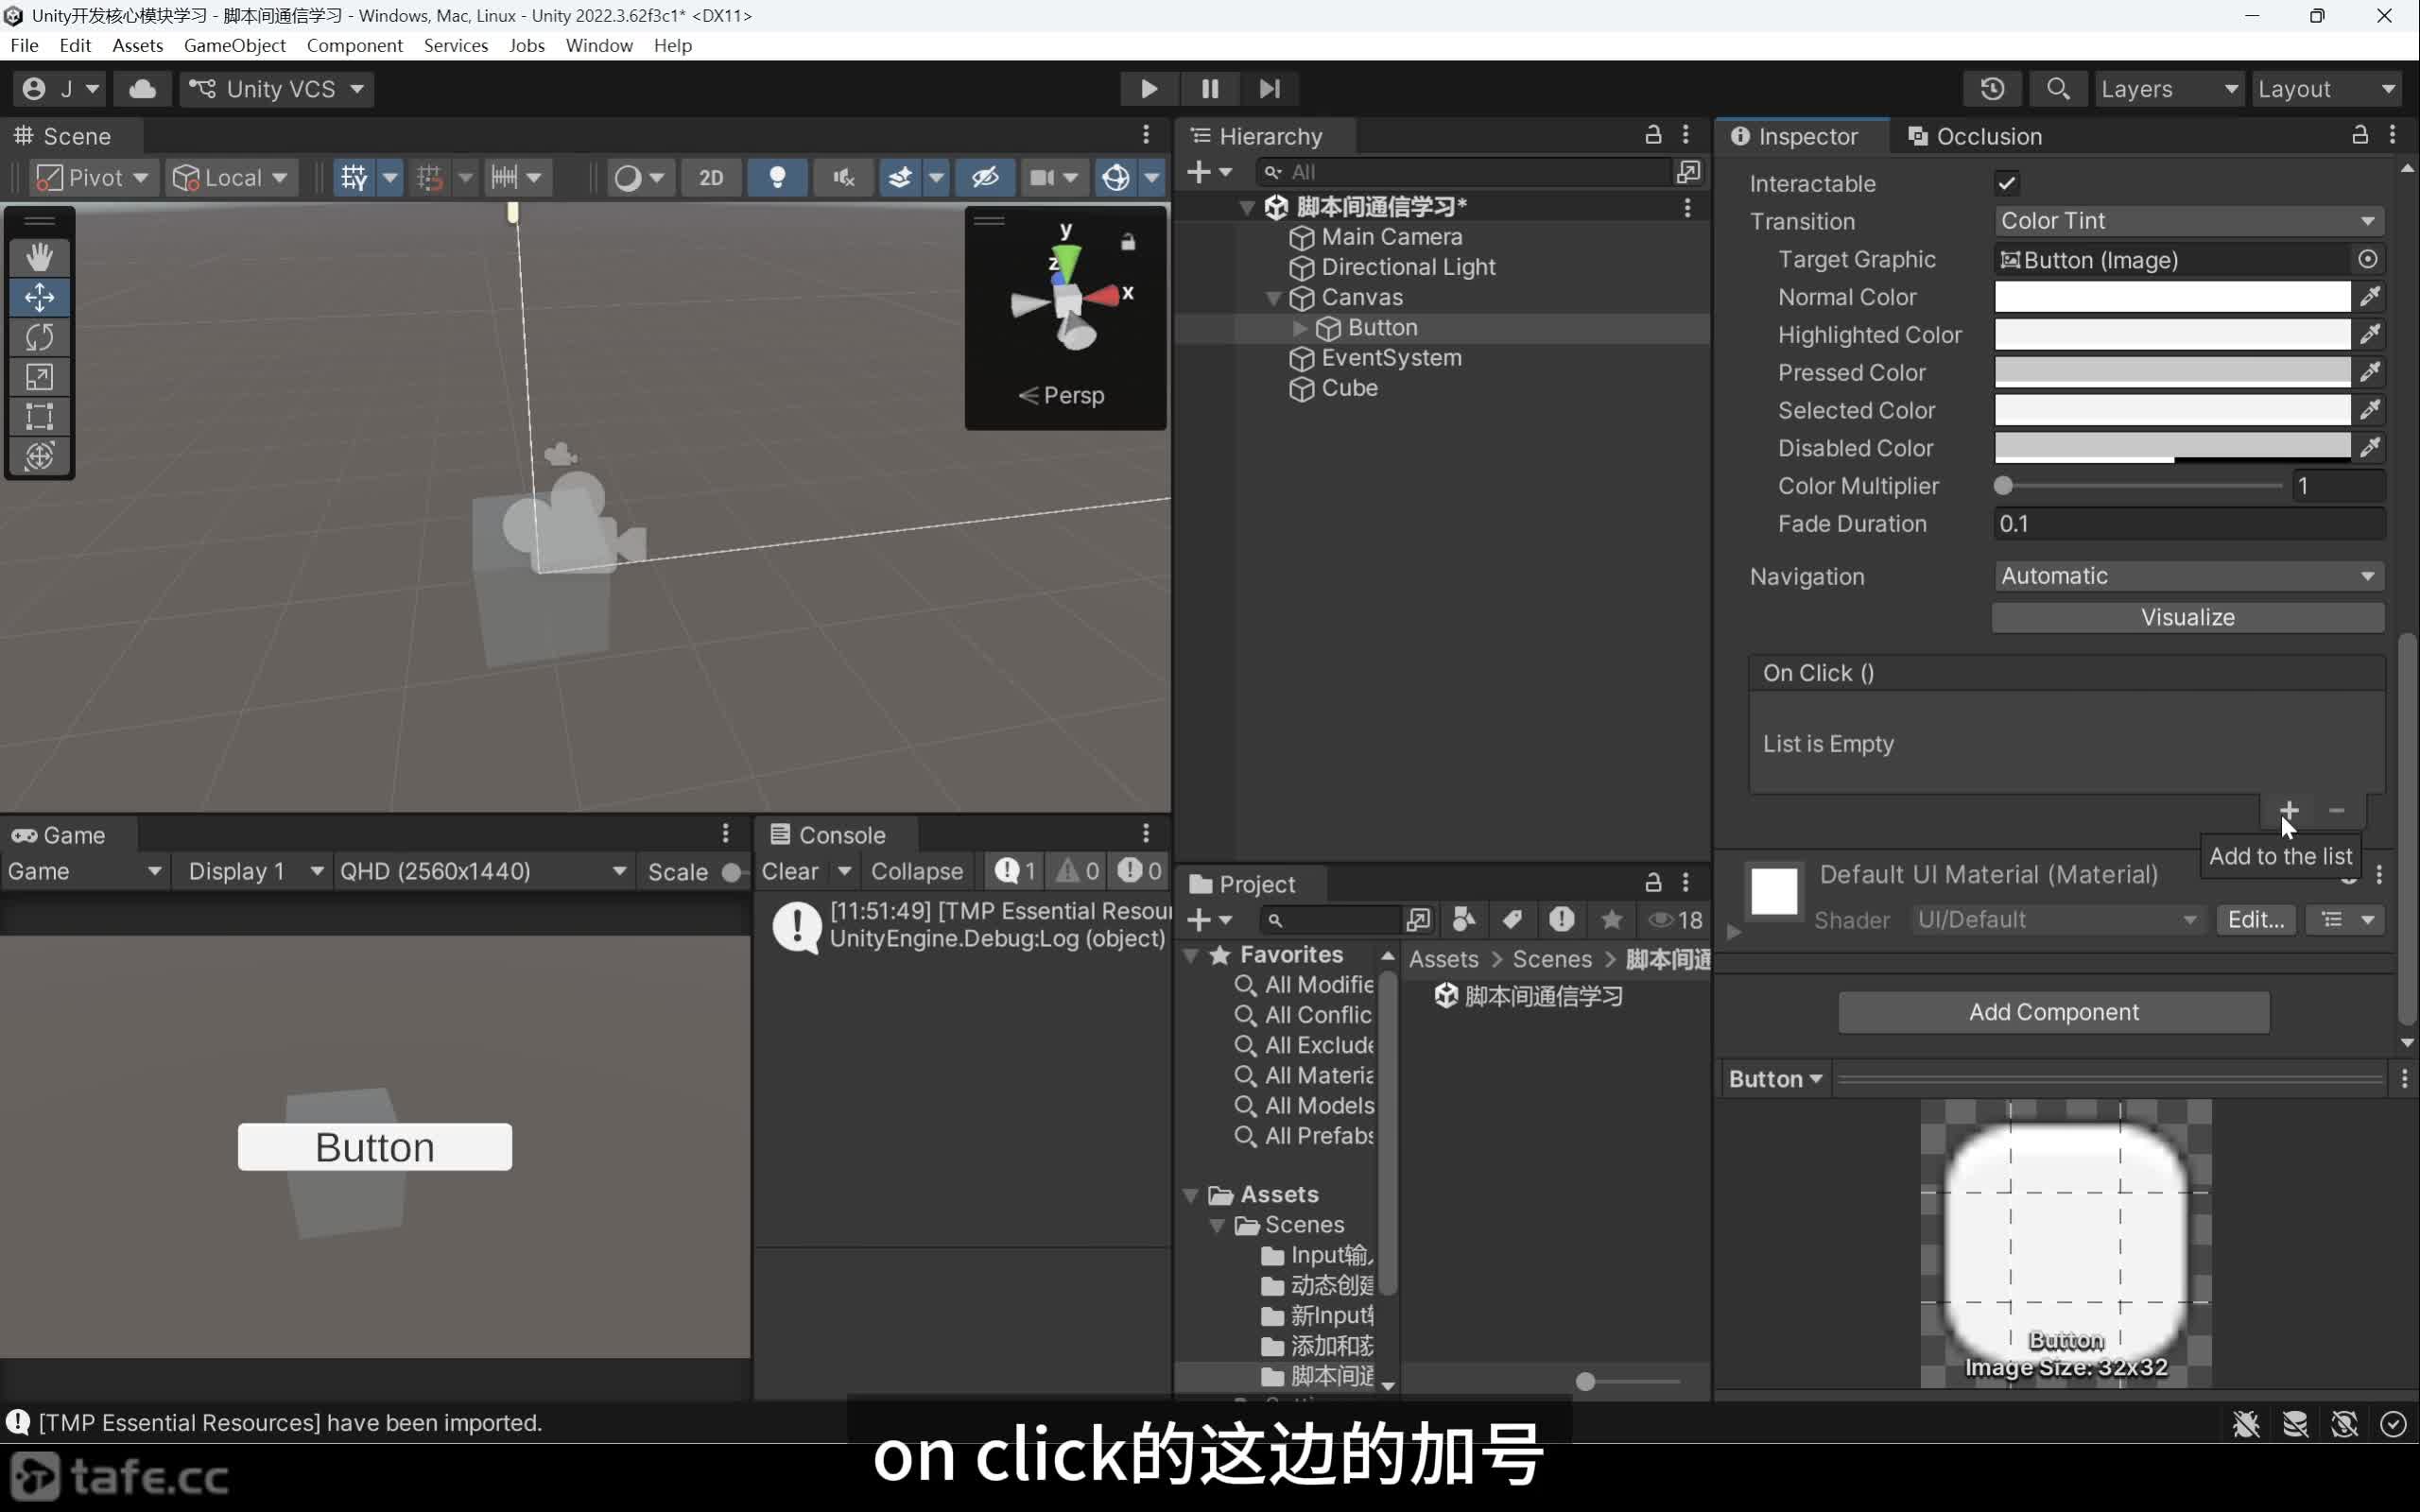Pick Normal Color with eyedropper
This screenshot has width=2420, height=1512.
click(2369, 297)
